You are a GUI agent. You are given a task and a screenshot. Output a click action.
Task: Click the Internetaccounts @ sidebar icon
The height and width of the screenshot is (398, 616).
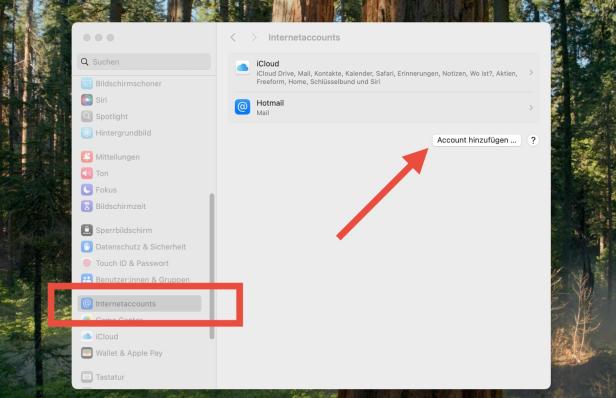(87, 303)
